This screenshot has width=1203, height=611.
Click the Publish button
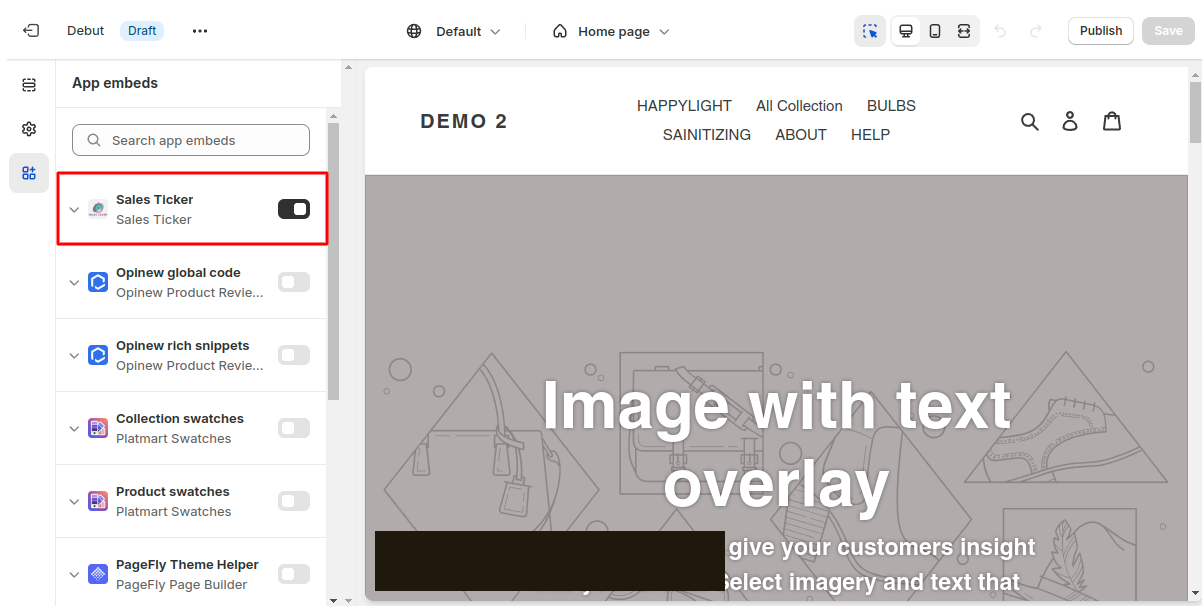[1101, 31]
